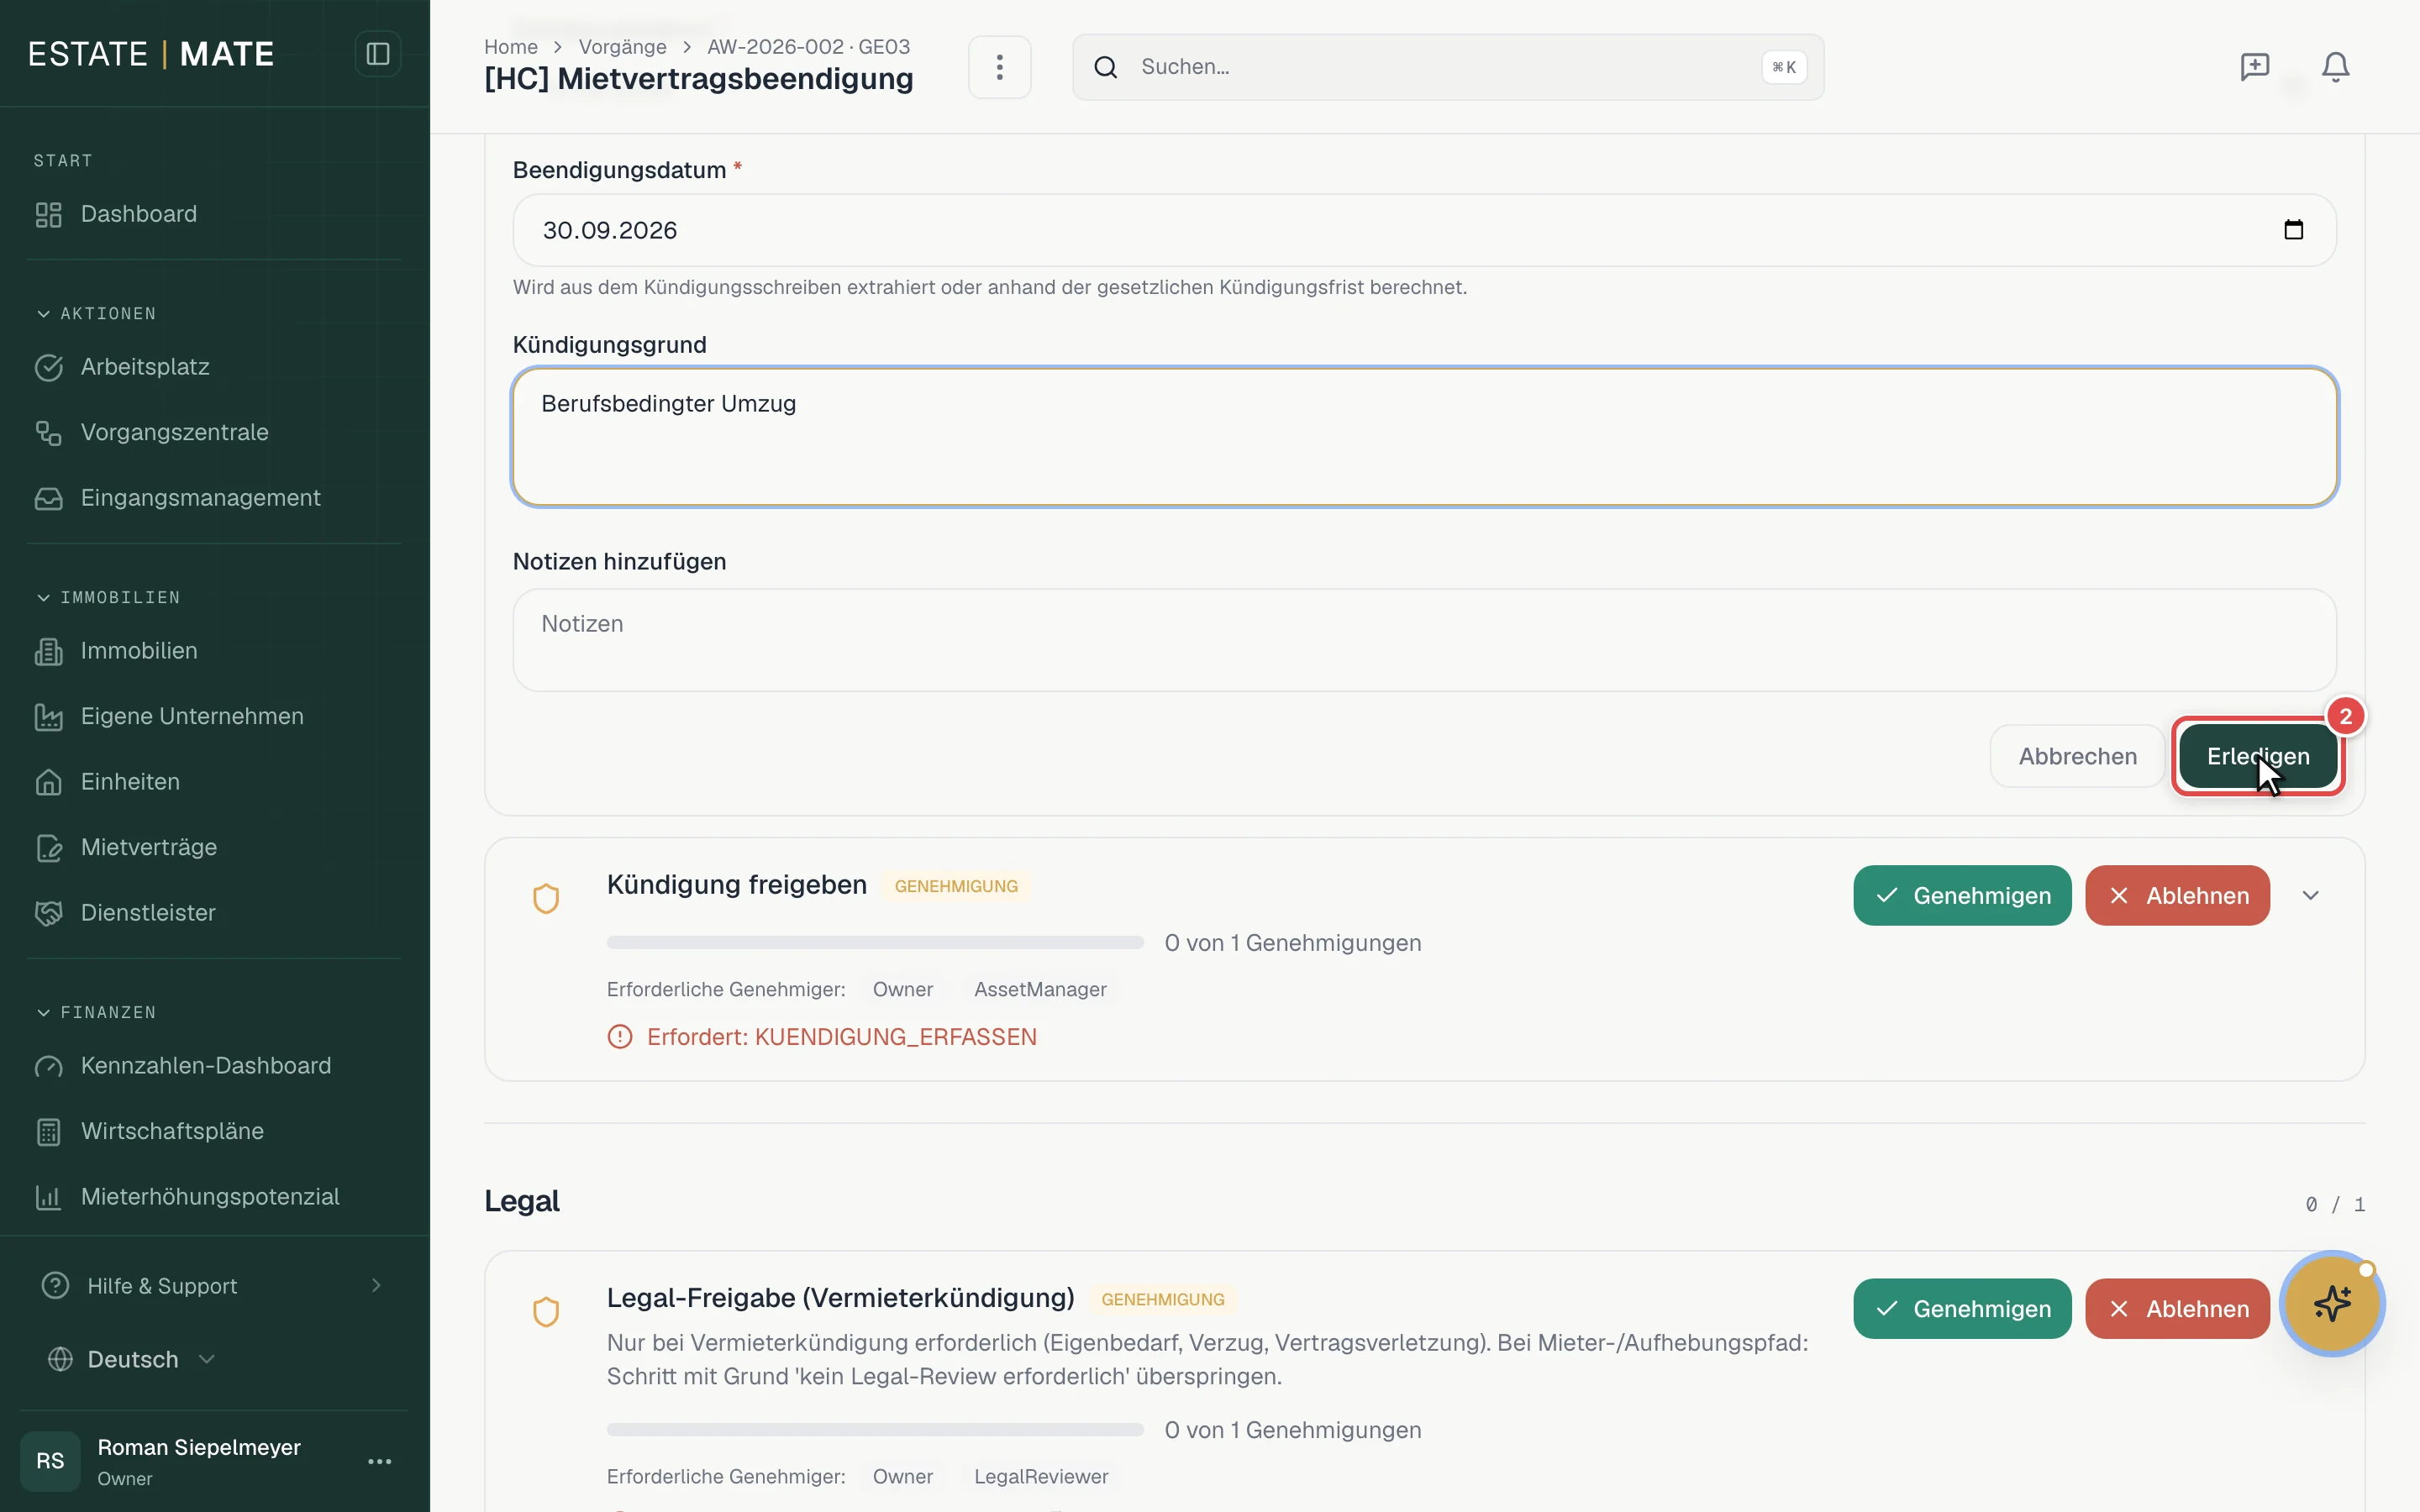Focus the Suchen search field
The width and height of the screenshot is (2420, 1512).
coord(1447,67)
